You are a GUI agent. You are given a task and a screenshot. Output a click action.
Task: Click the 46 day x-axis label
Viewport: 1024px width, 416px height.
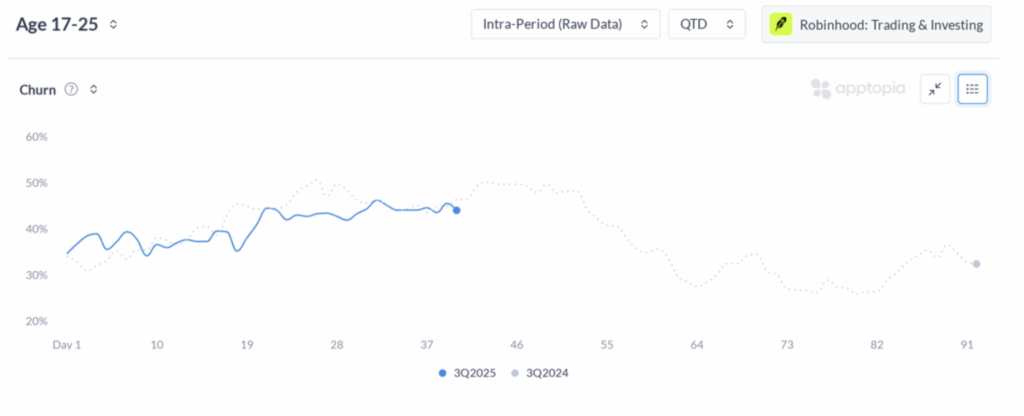(x=517, y=344)
